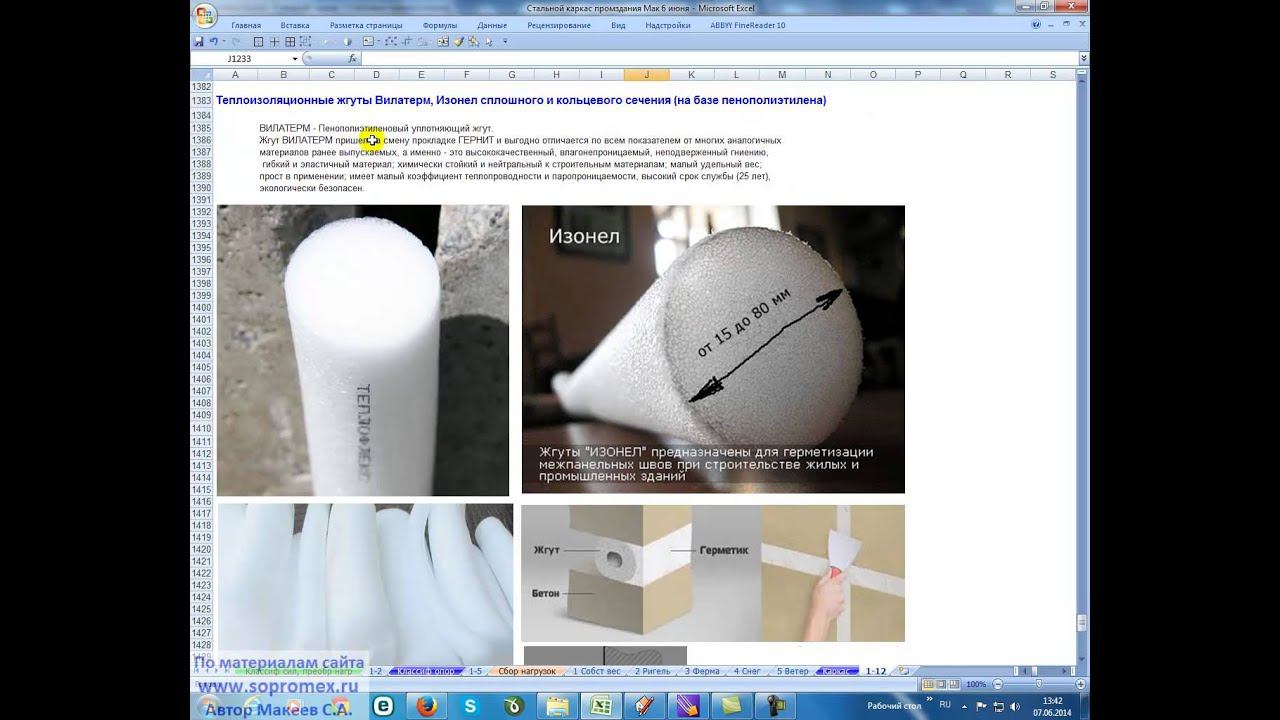Select row 1383 header
The height and width of the screenshot is (720, 1280).
tap(201, 101)
